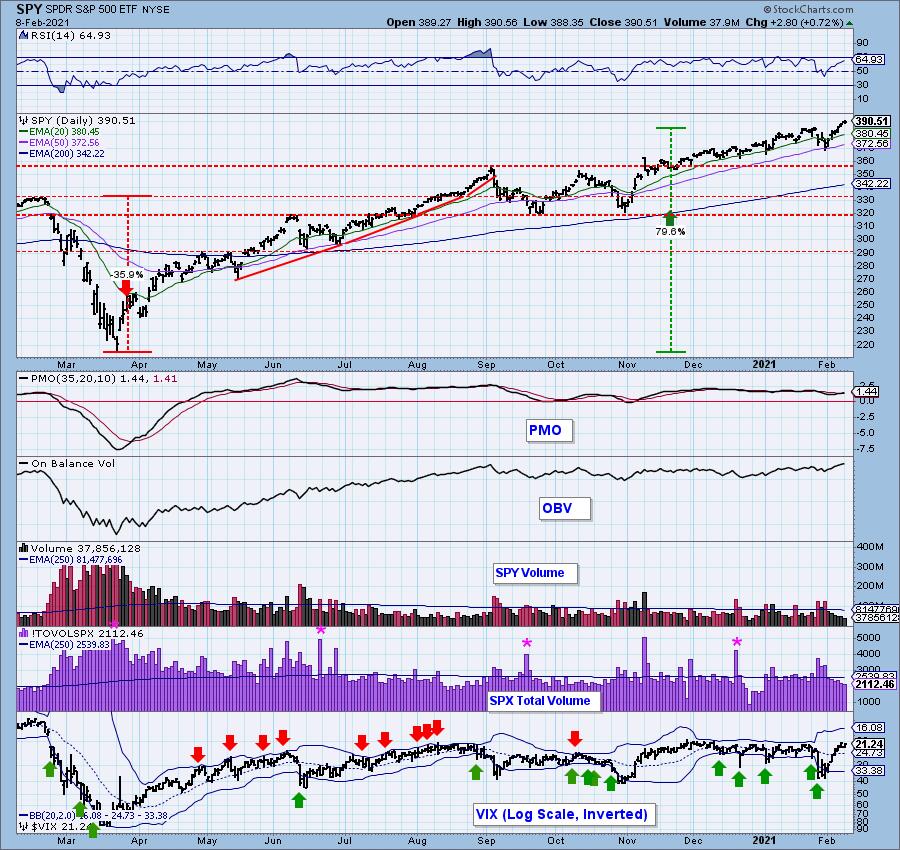900x850 pixels.
Task: Click the 2112.46 volume value tag
Action: (x=875, y=684)
